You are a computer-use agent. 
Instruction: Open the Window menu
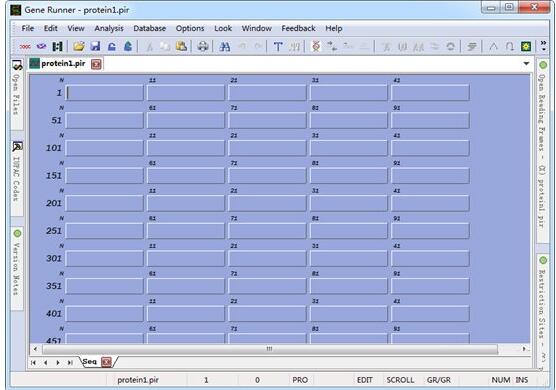(257, 28)
